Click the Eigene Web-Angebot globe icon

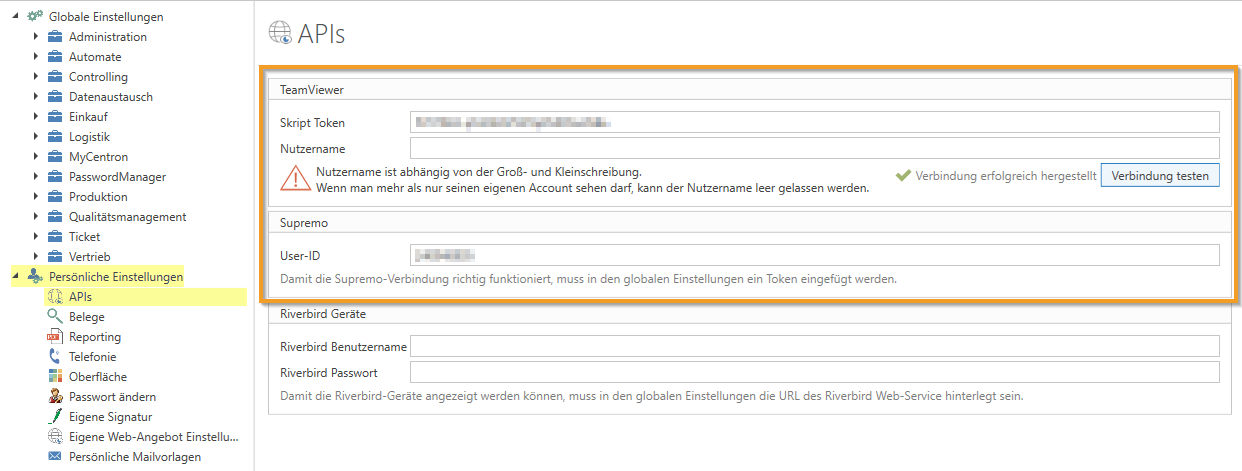point(55,437)
